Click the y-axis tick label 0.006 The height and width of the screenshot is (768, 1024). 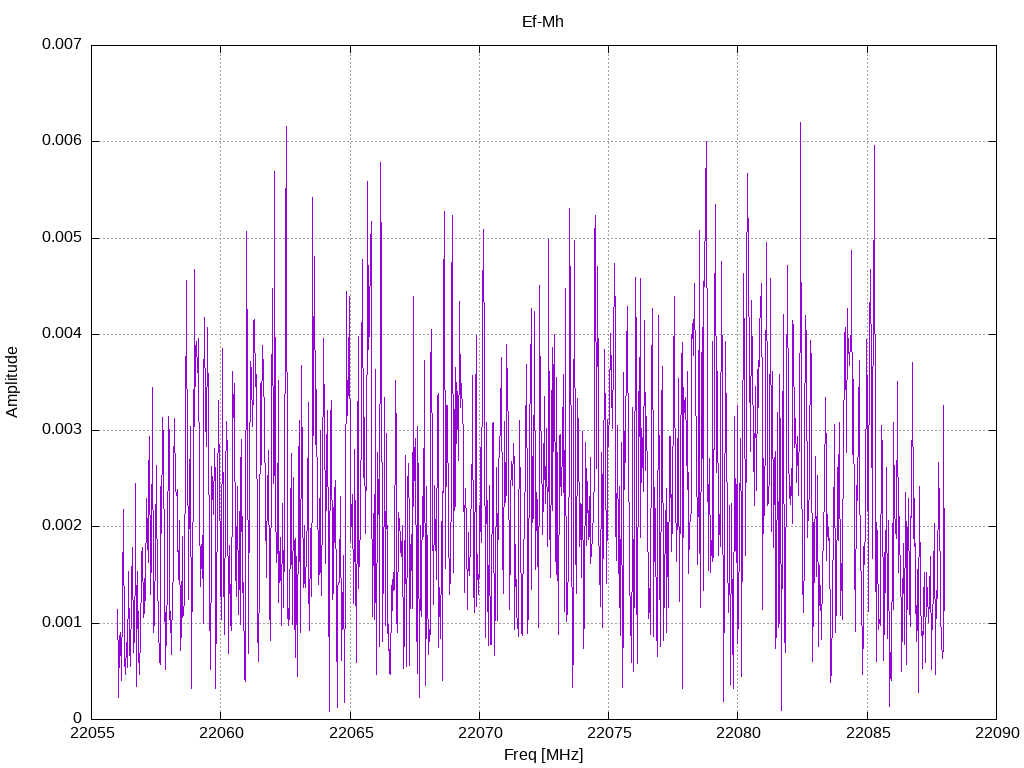coord(62,140)
